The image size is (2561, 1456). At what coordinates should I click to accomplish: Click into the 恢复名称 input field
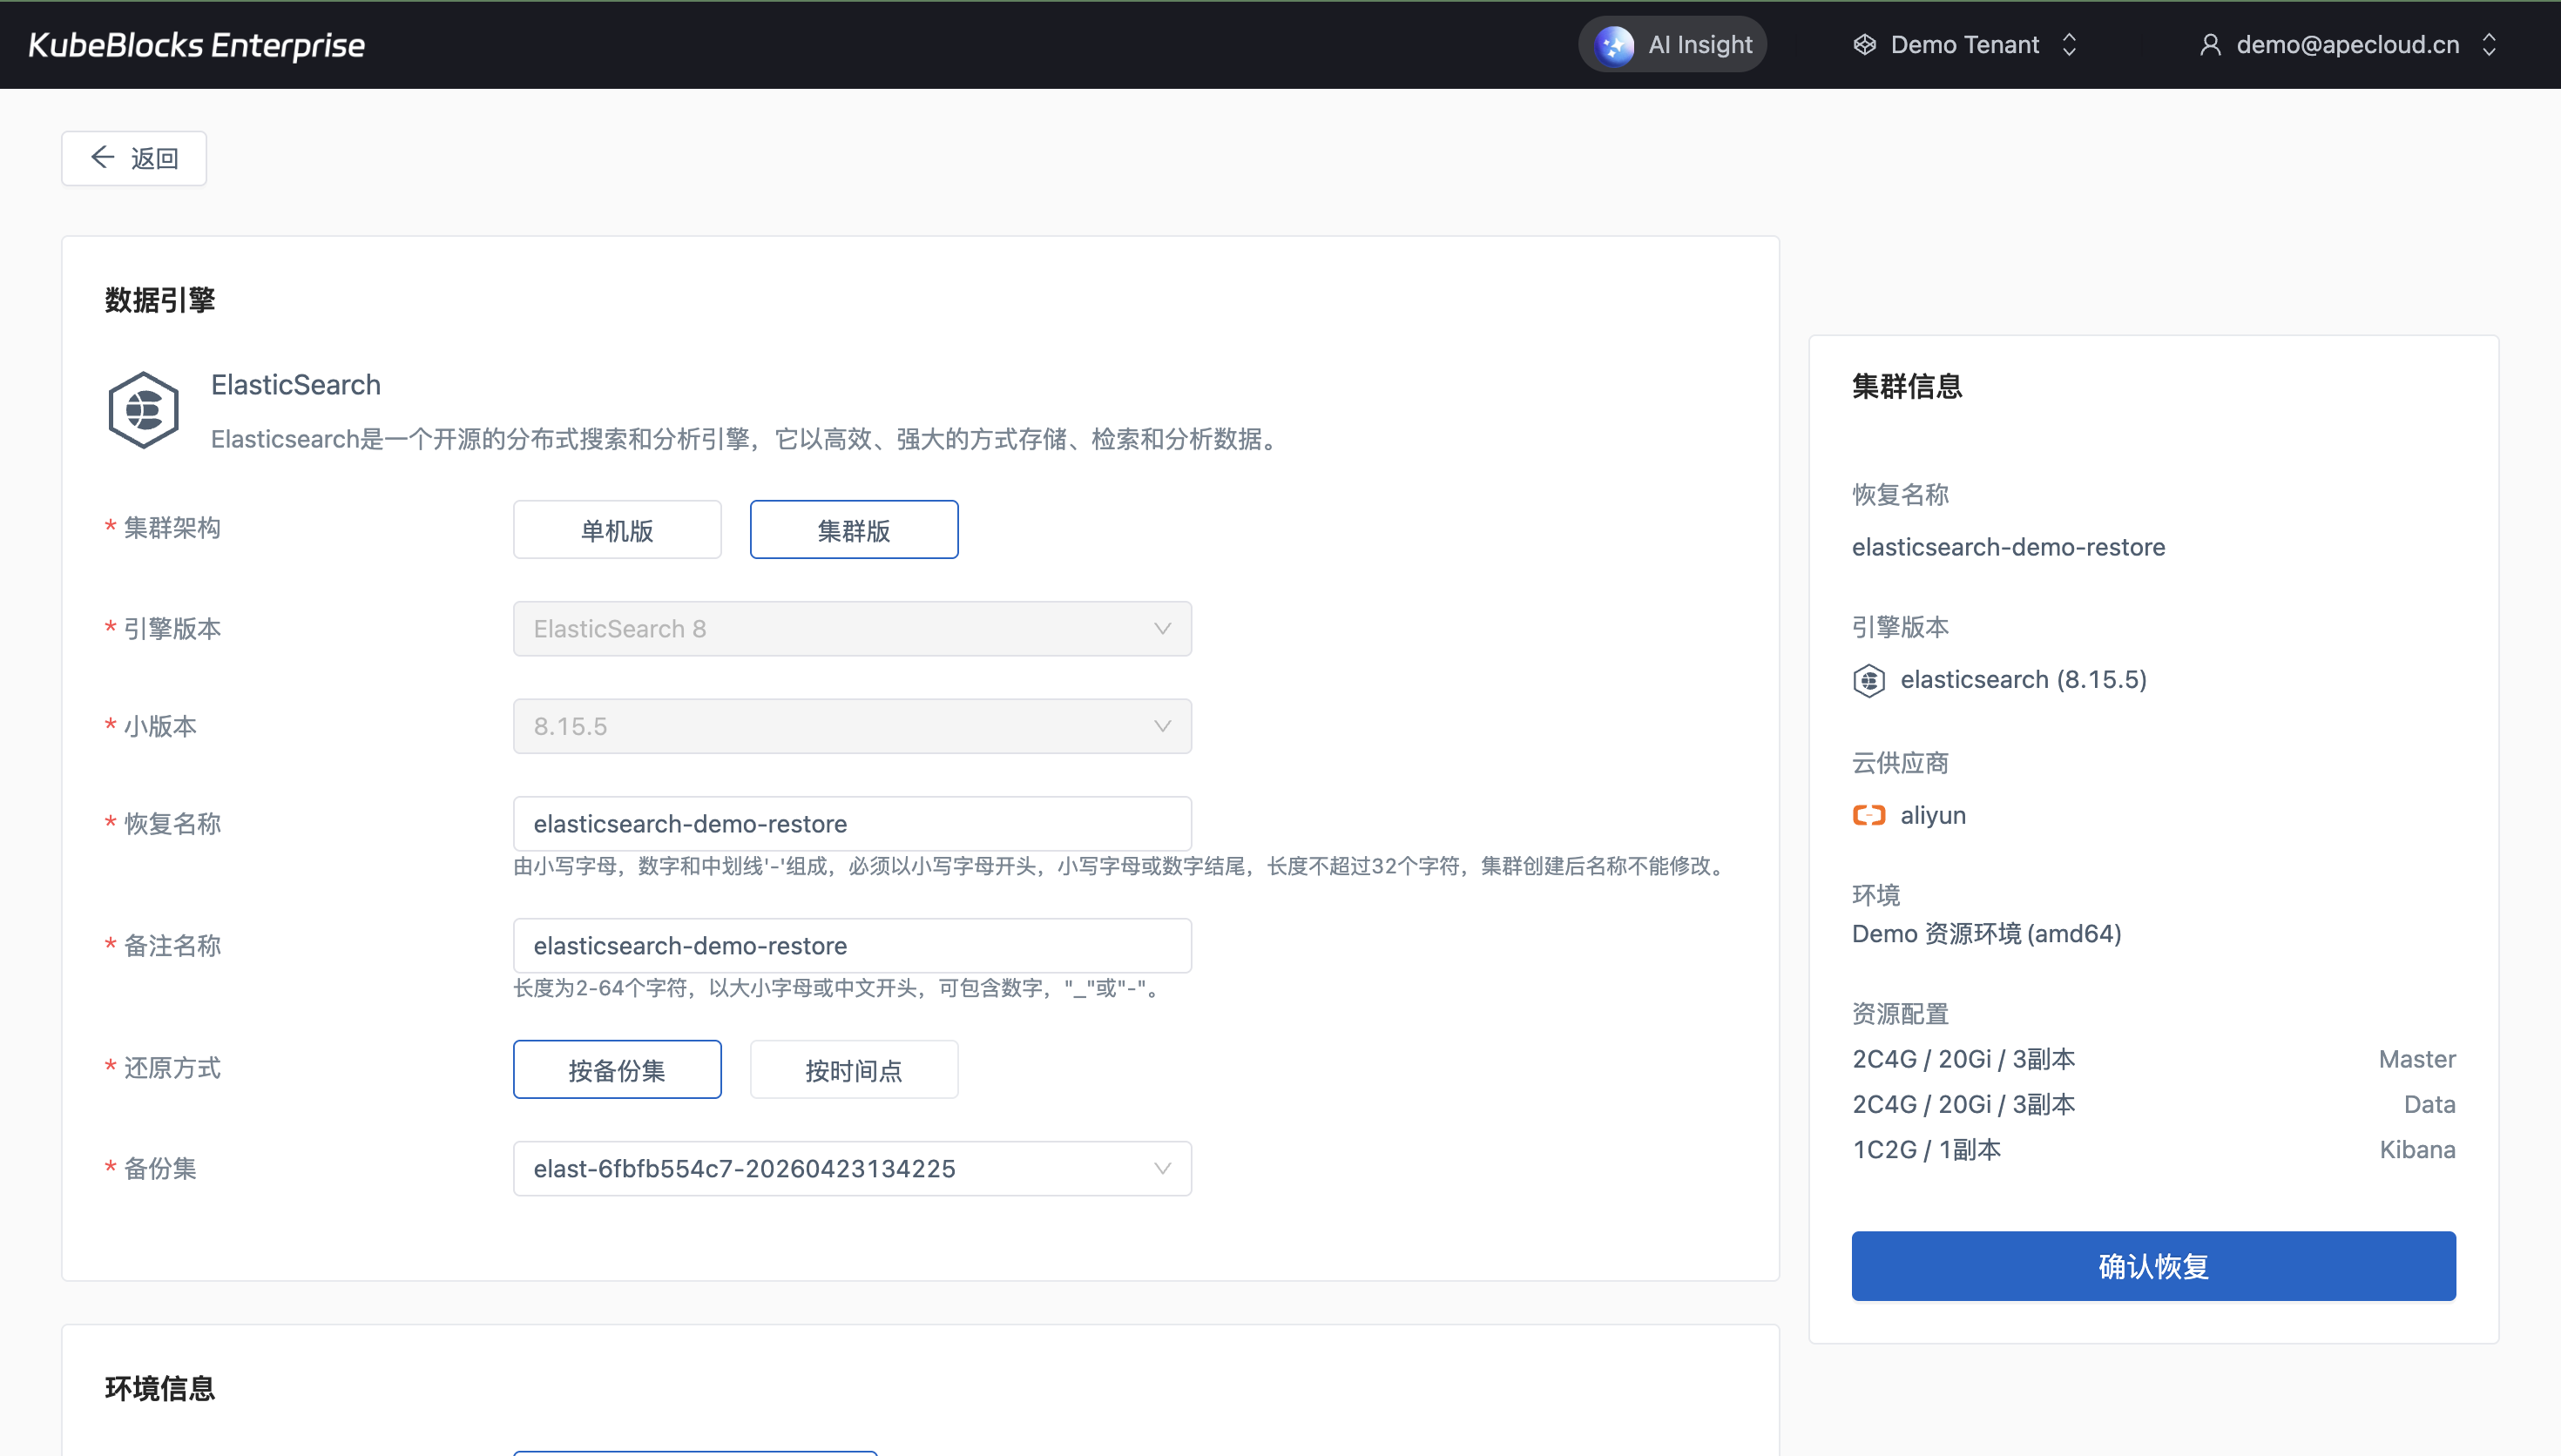pos(852,824)
